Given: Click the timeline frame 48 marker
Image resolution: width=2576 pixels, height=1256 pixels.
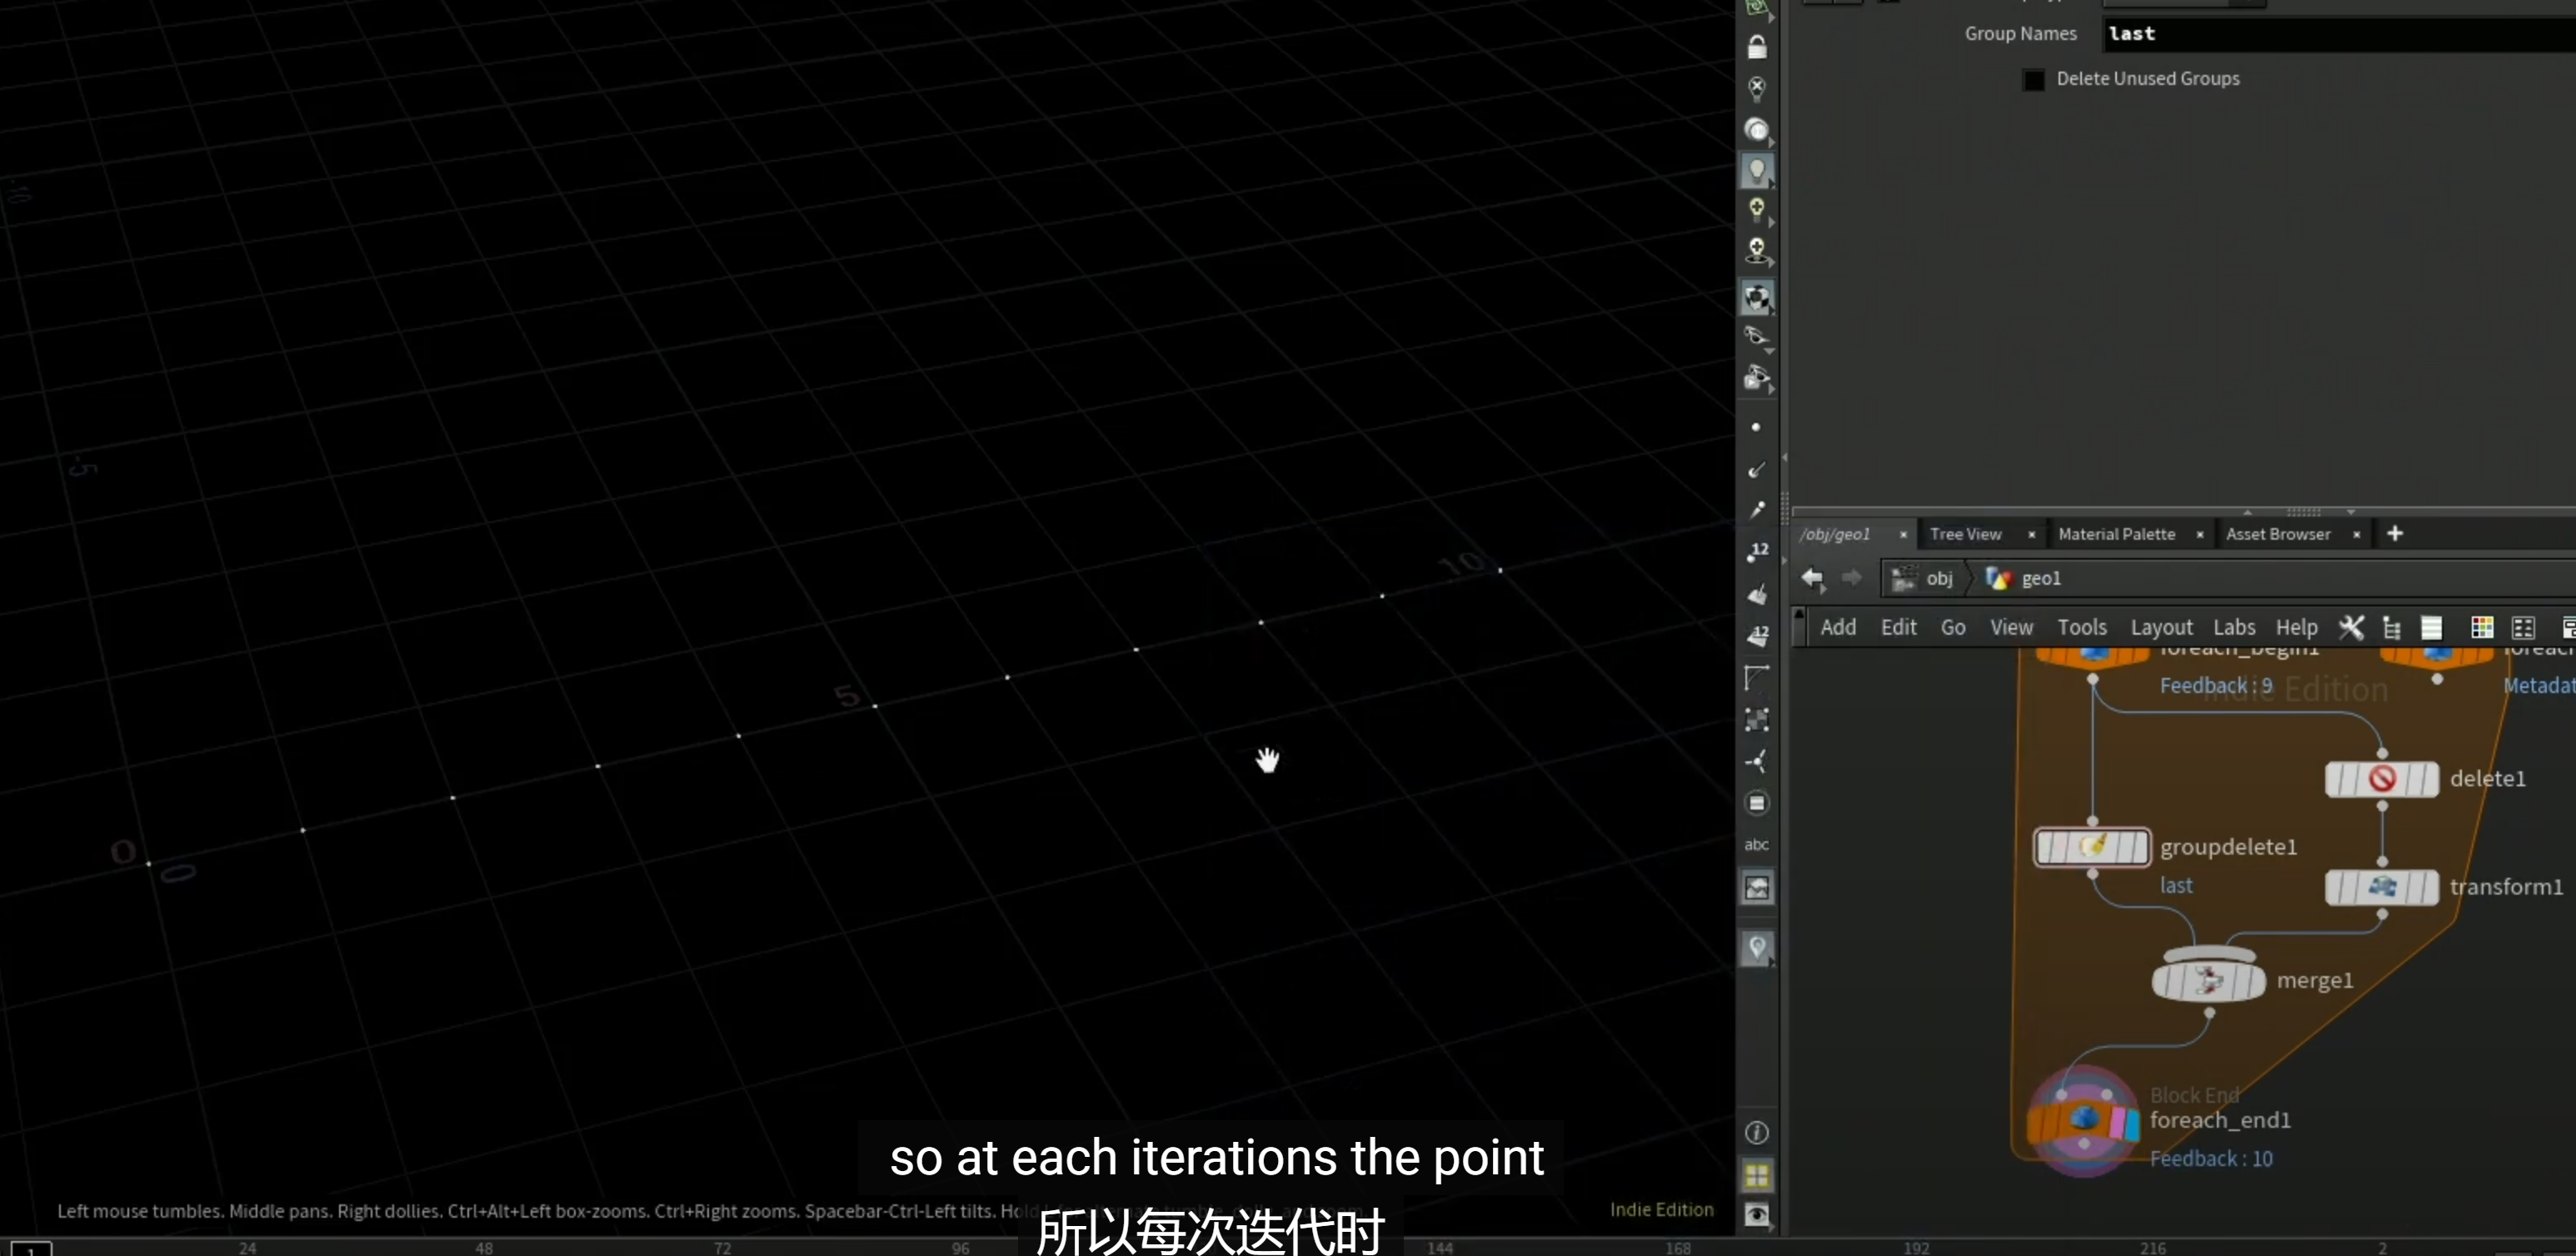Looking at the screenshot, I should click(x=484, y=1247).
